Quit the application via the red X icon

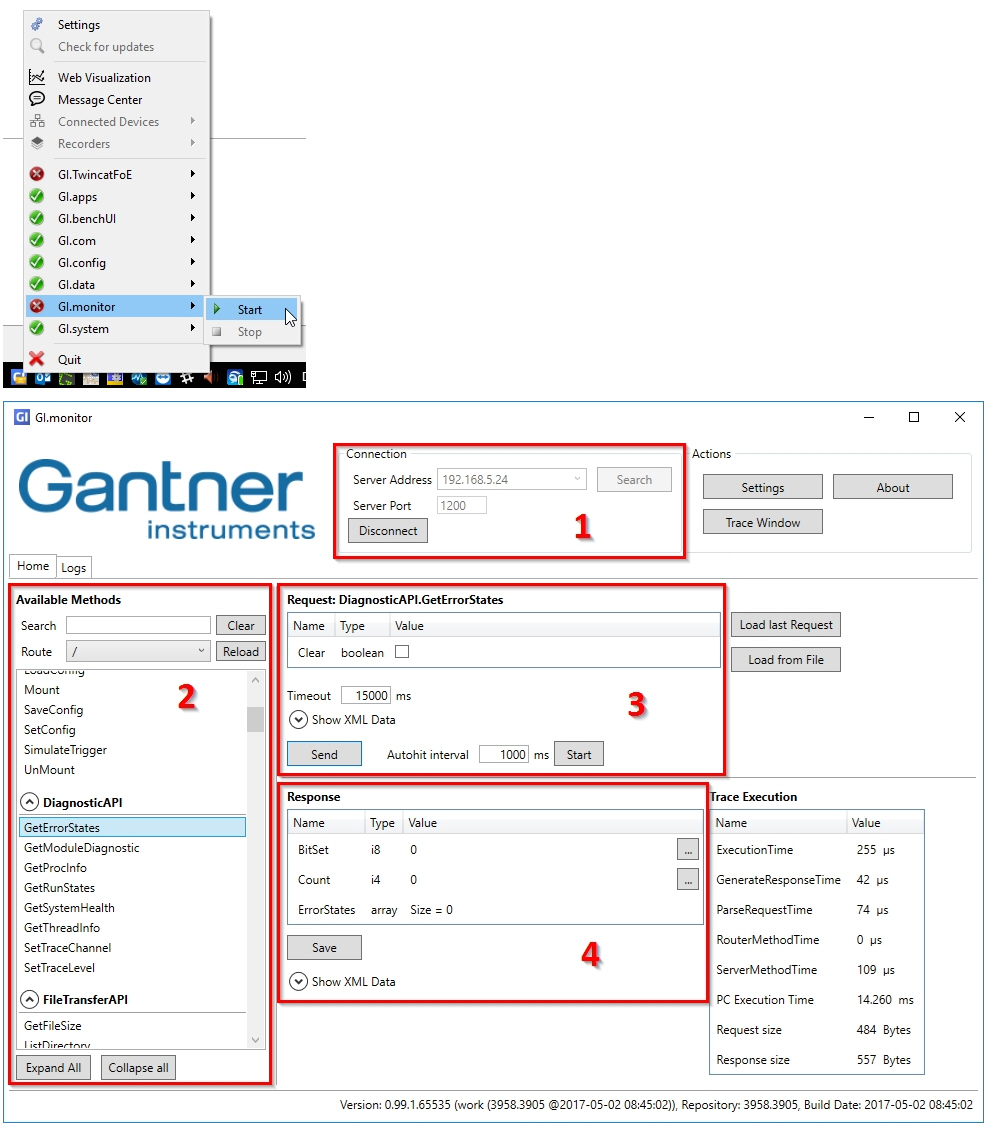coord(38,359)
